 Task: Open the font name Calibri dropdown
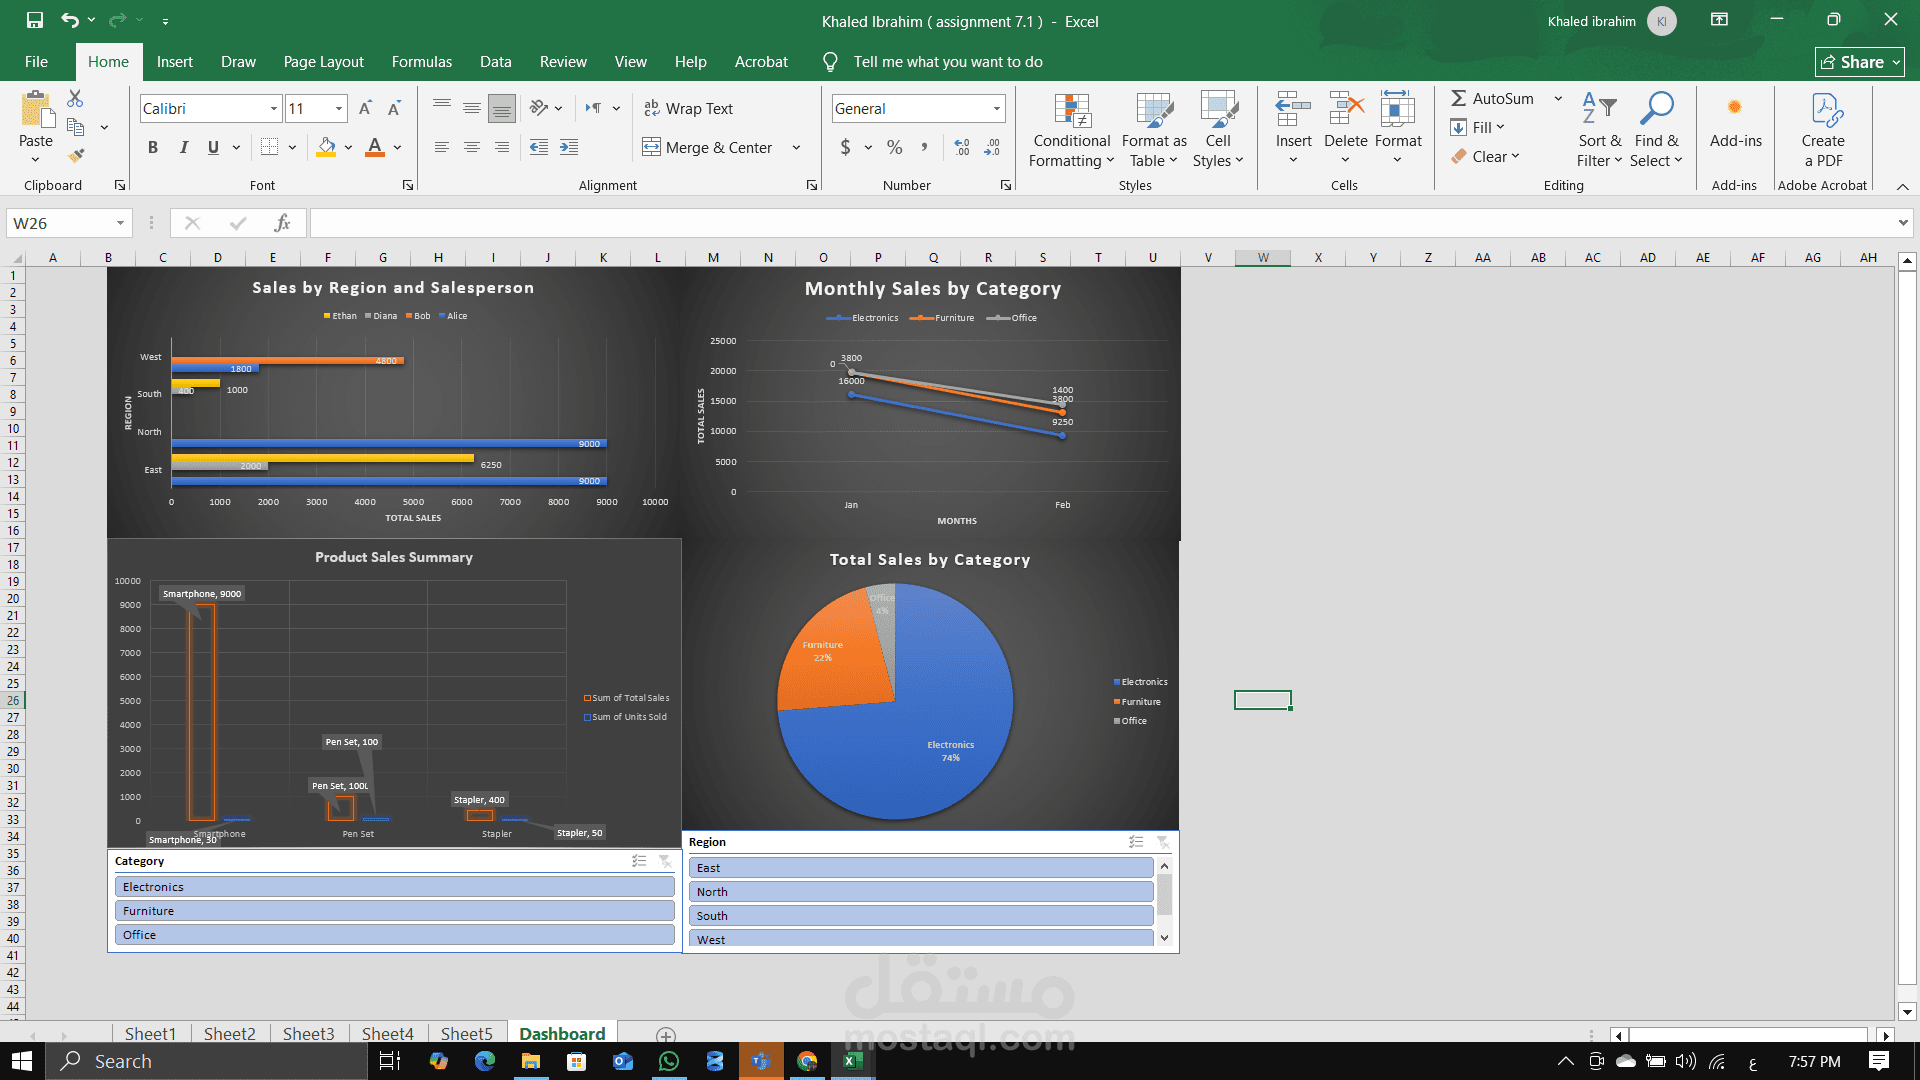(x=273, y=108)
